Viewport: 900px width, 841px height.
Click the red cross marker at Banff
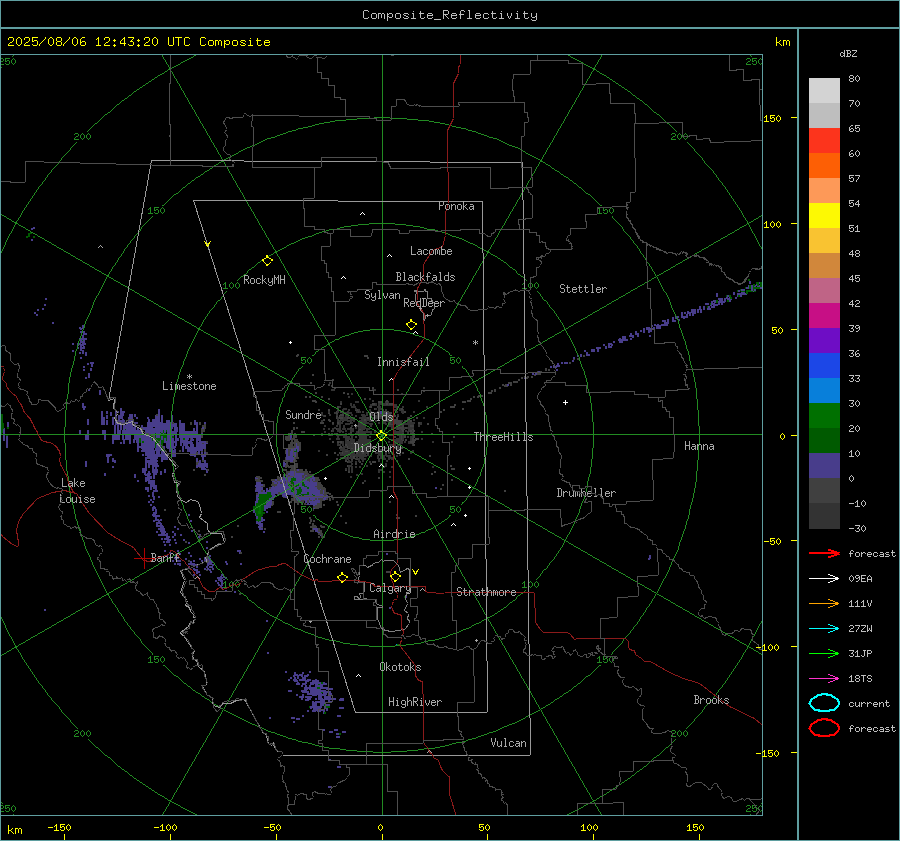click(143, 558)
